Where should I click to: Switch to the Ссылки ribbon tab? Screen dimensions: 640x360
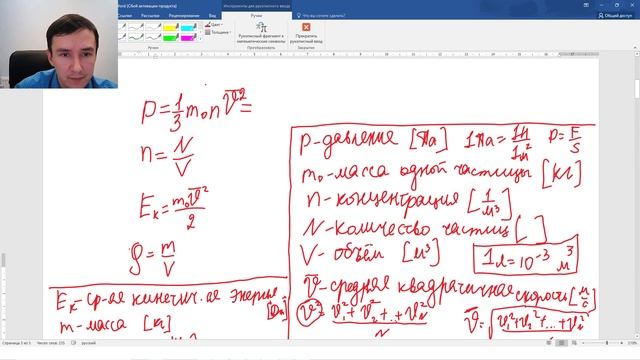coord(125,16)
